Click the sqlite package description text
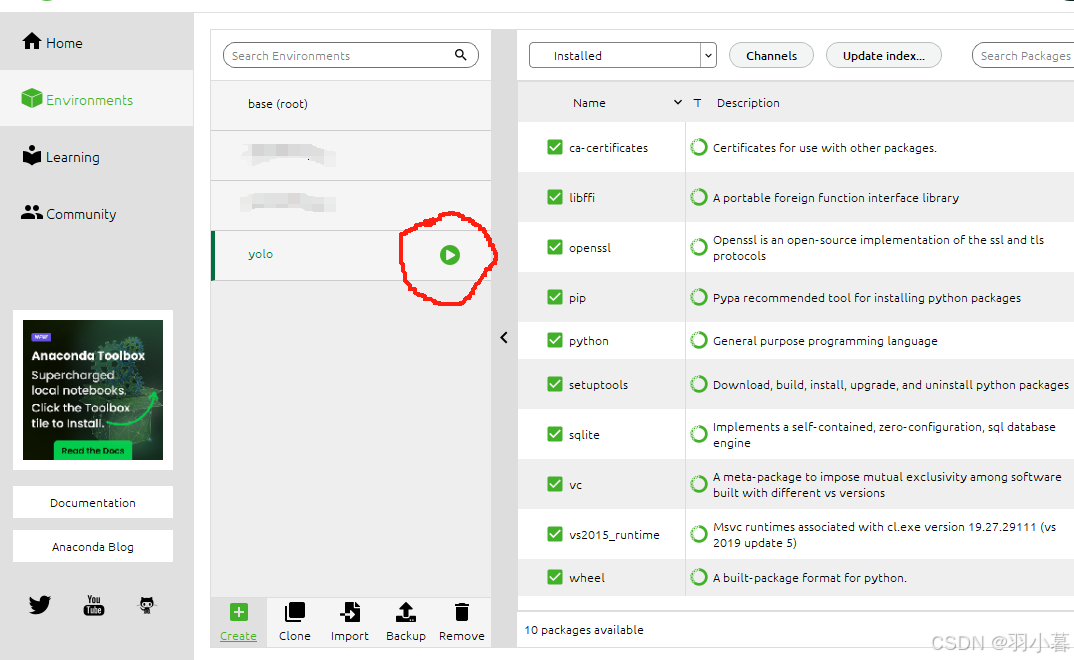 click(884, 435)
